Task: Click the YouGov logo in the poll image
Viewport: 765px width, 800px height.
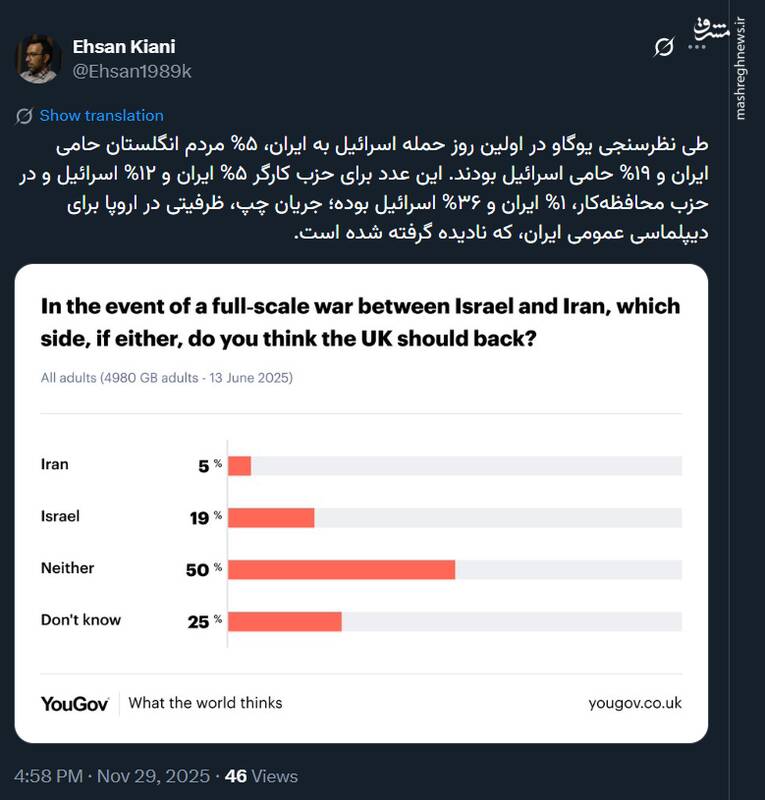Action: tap(76, 702)
